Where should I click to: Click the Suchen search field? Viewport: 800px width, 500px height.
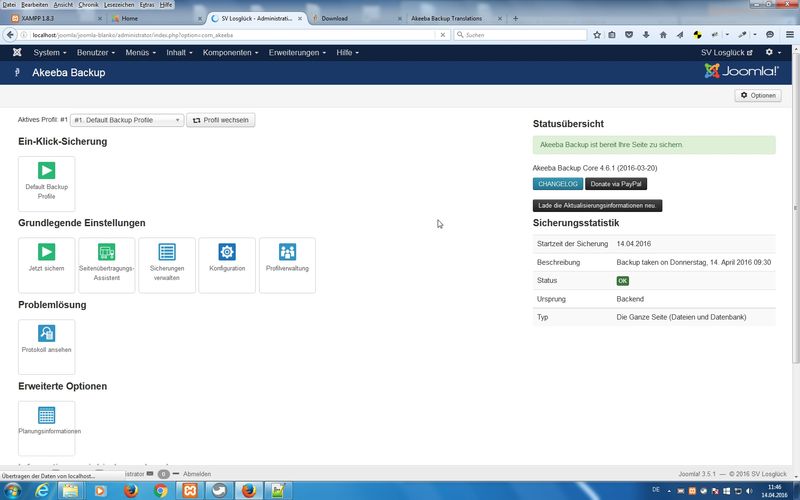[520, 35]
